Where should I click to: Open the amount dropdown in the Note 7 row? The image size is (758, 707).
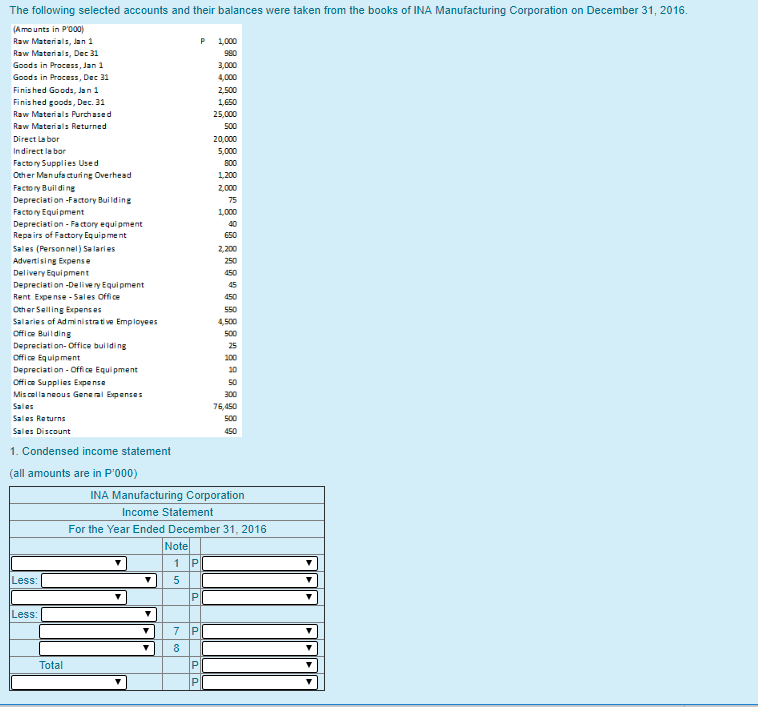[x=260, y=631]
